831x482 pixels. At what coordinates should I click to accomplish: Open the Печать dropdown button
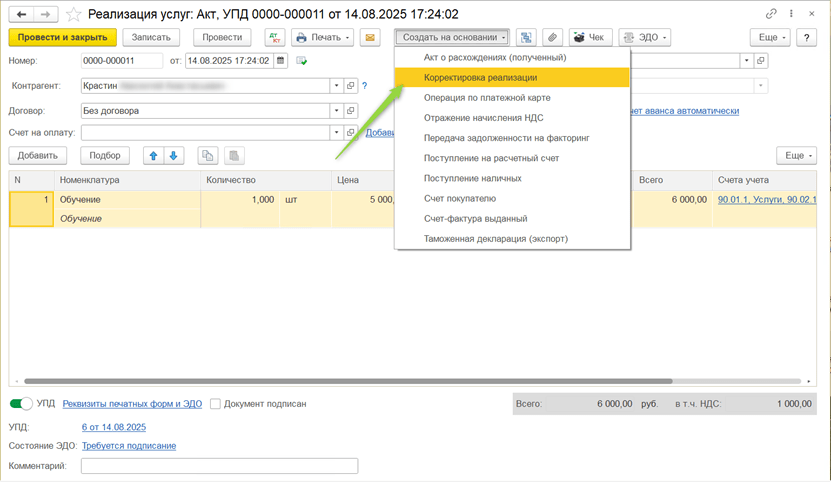[322, 38]
